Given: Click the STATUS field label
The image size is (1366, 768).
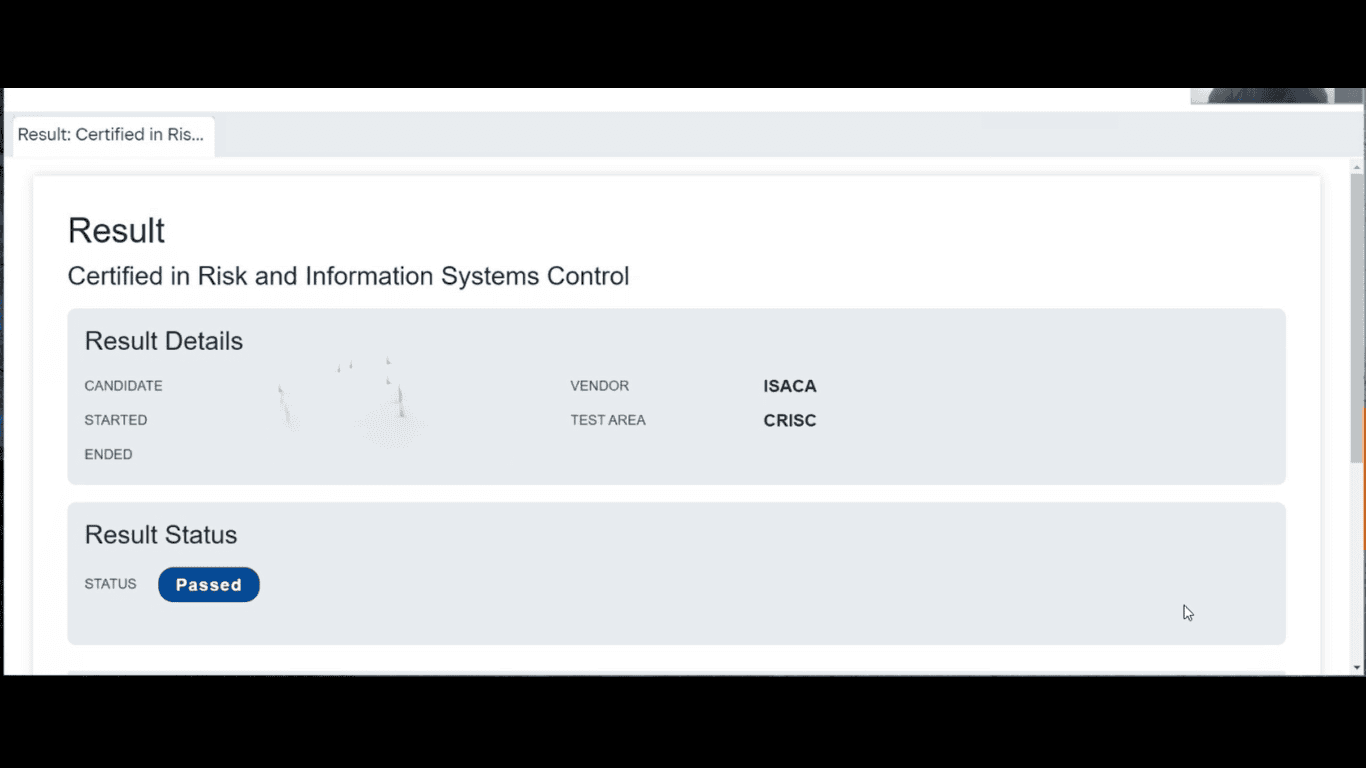Looking at the screenshot, I should 110,584.
